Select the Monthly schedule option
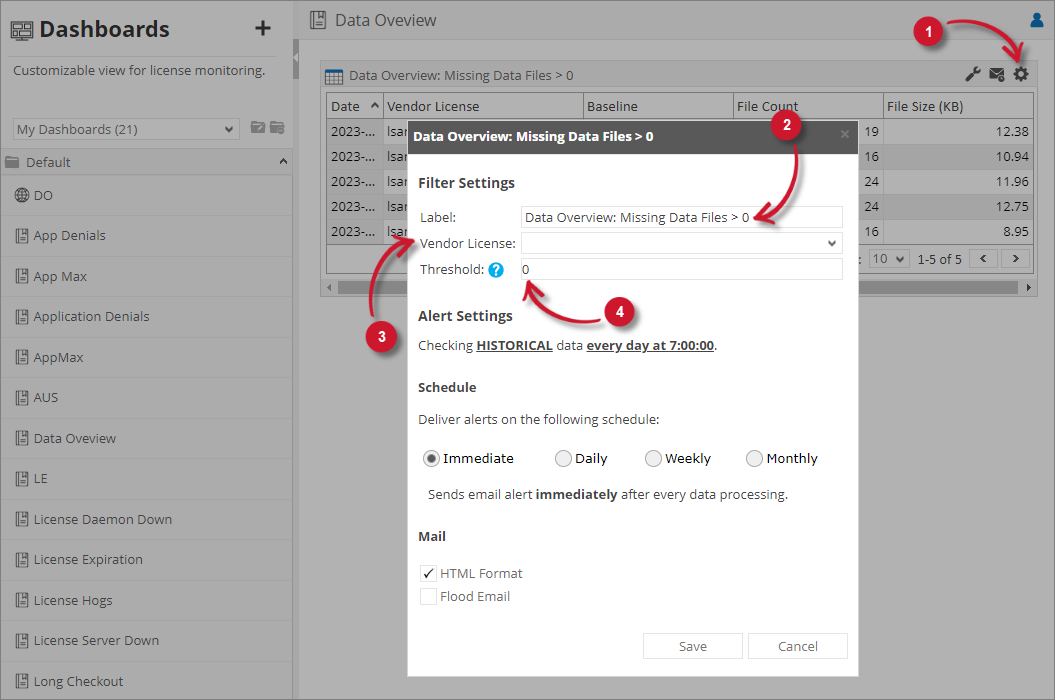1055x700 pixels. pyautogui.click(x=754, y=458)
